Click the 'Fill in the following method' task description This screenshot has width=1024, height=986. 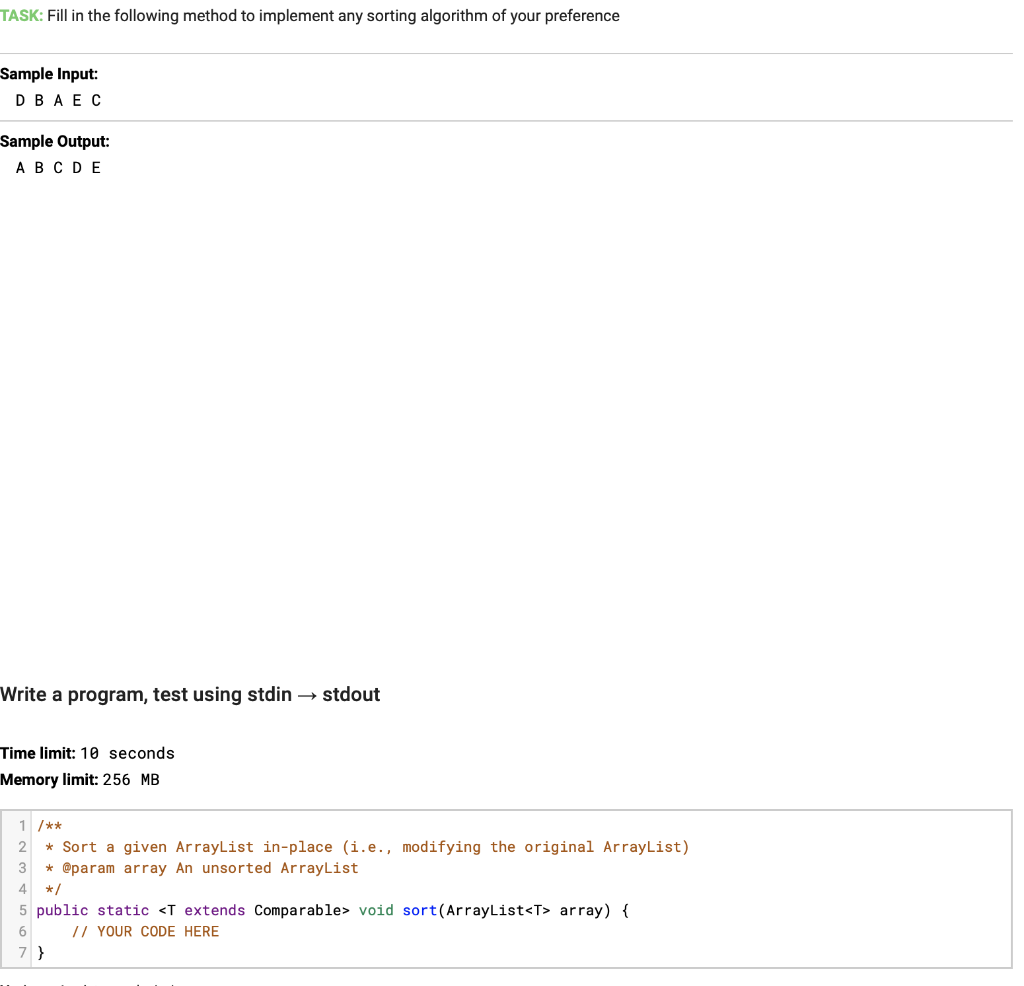pyautogui.click(x=333, y=16)
